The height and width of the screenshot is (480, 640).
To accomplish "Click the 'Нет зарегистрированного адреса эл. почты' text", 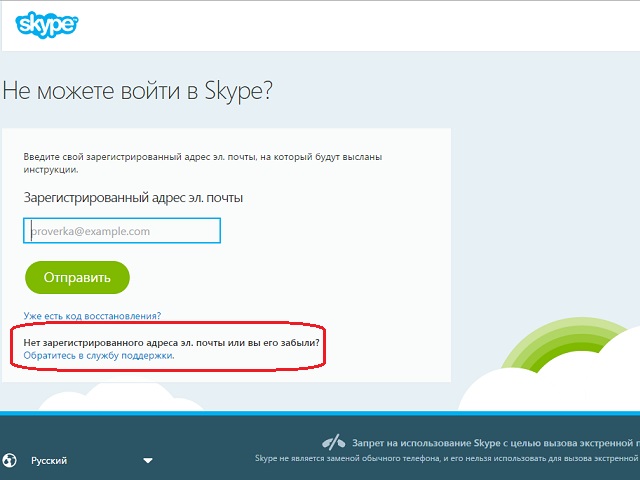I will point(171,342).
